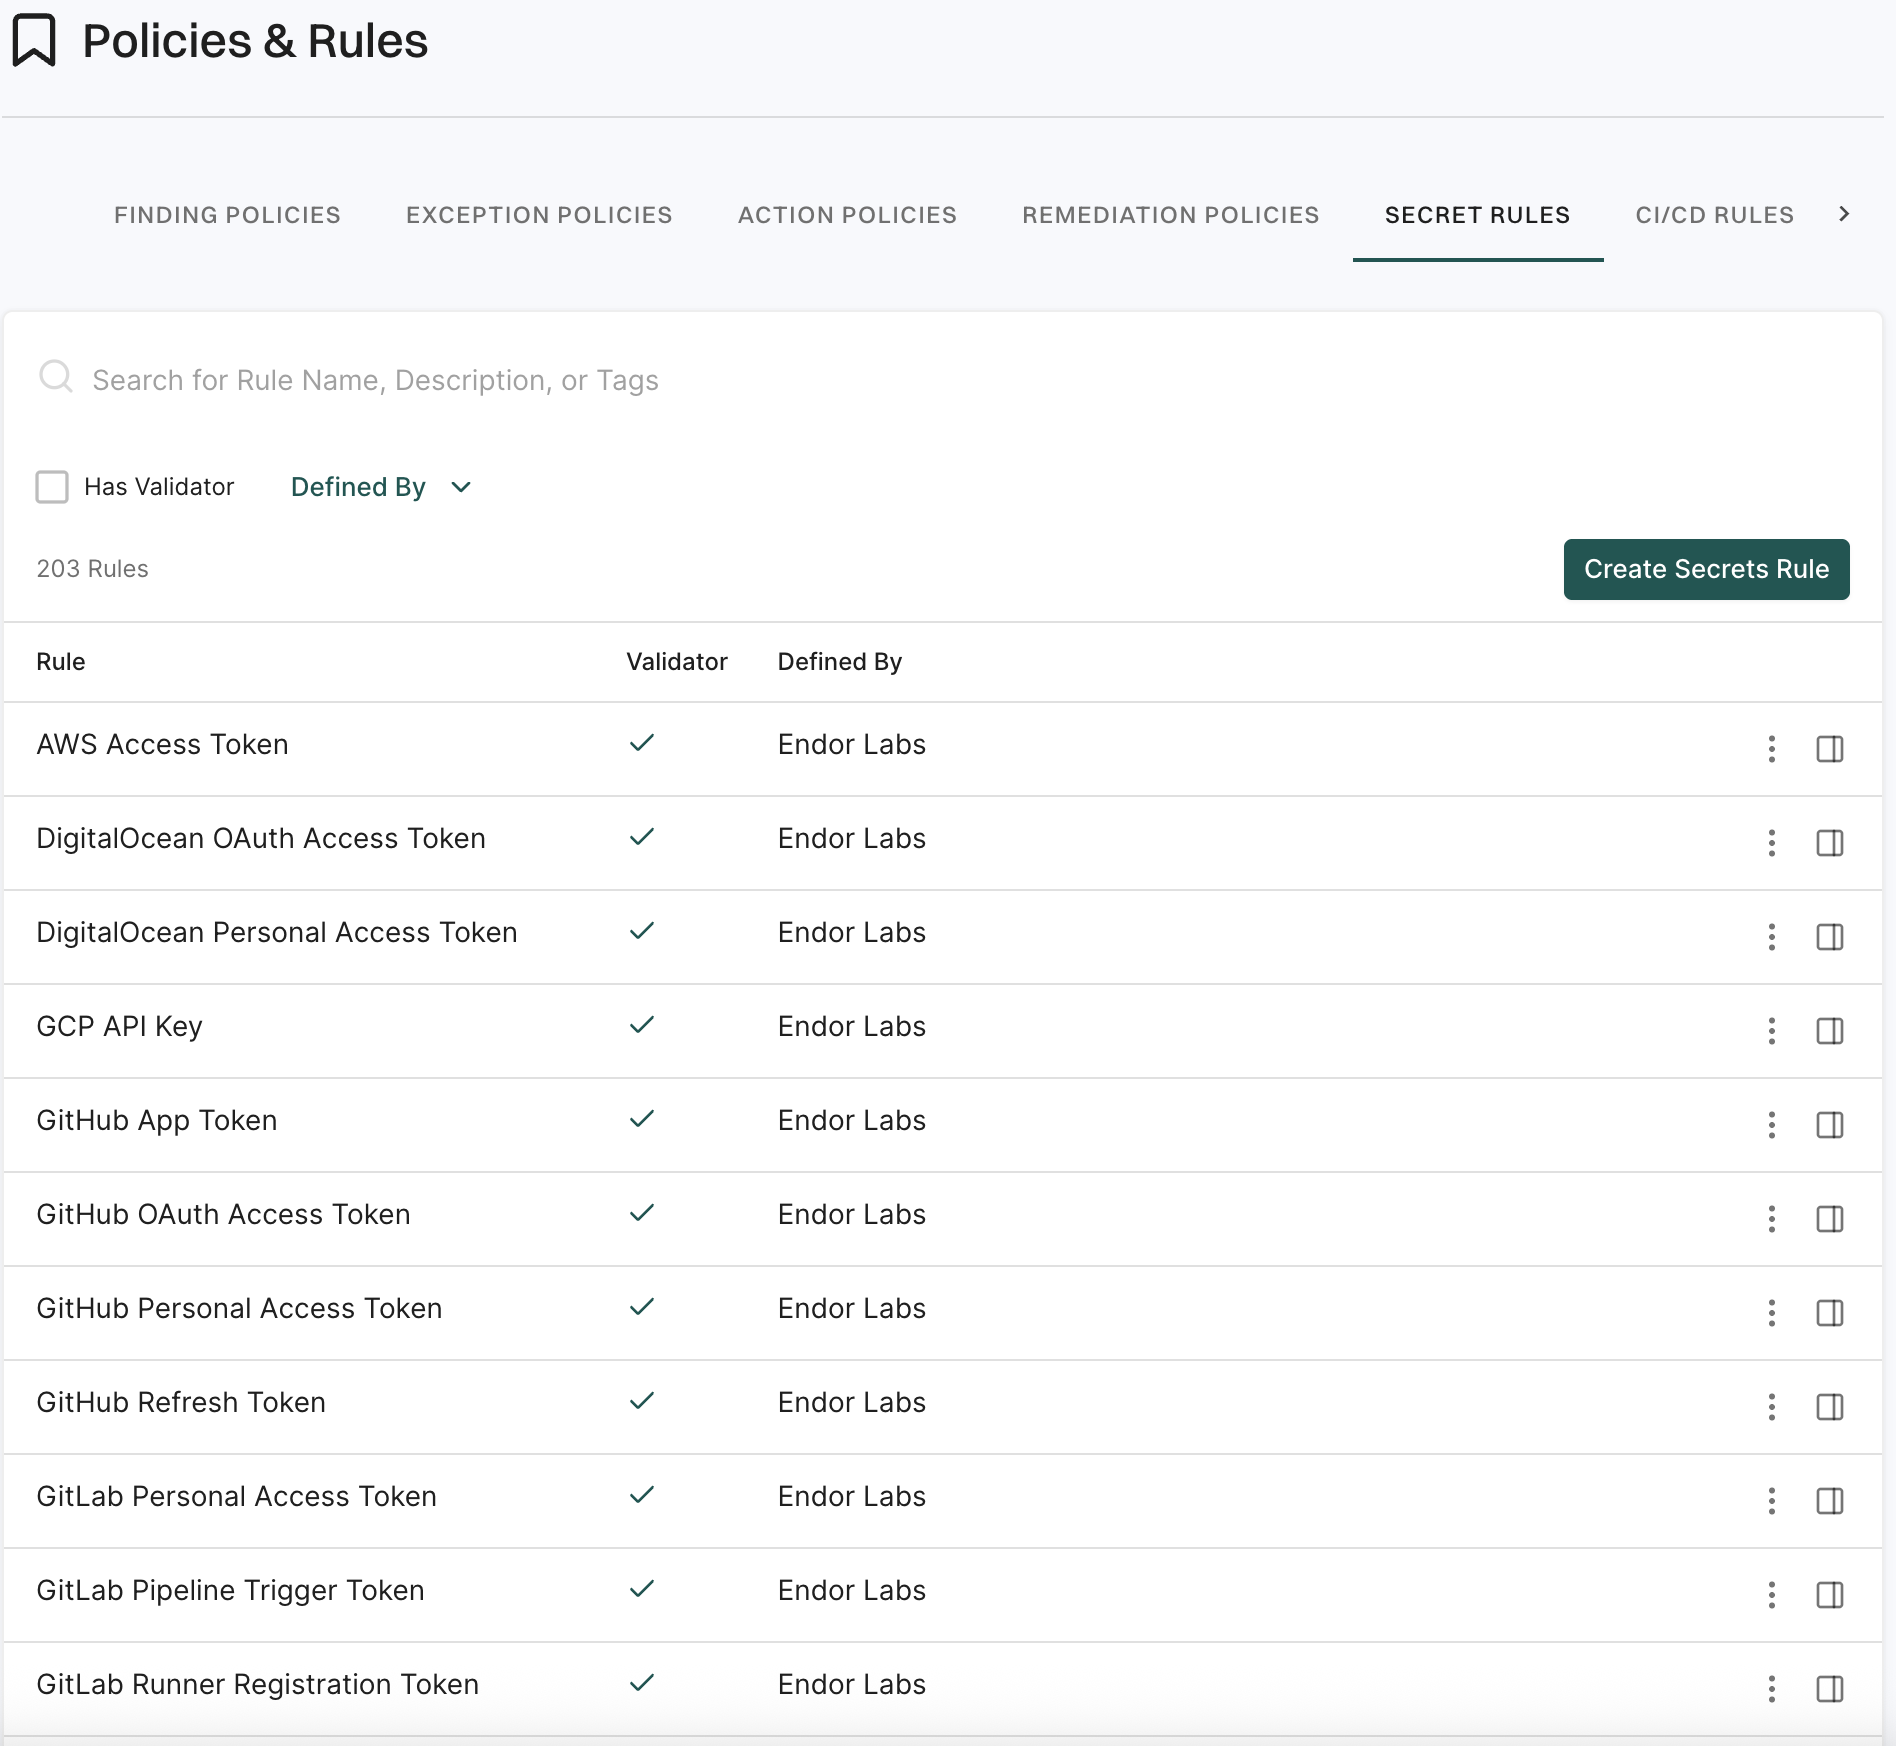Screen dimensions: 1896x1746
Task: Click the search magnifier icon
Action: point(55,378)
